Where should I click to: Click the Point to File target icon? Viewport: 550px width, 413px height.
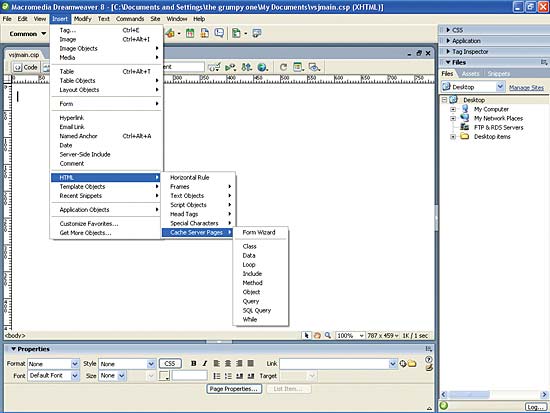(403, 364)
